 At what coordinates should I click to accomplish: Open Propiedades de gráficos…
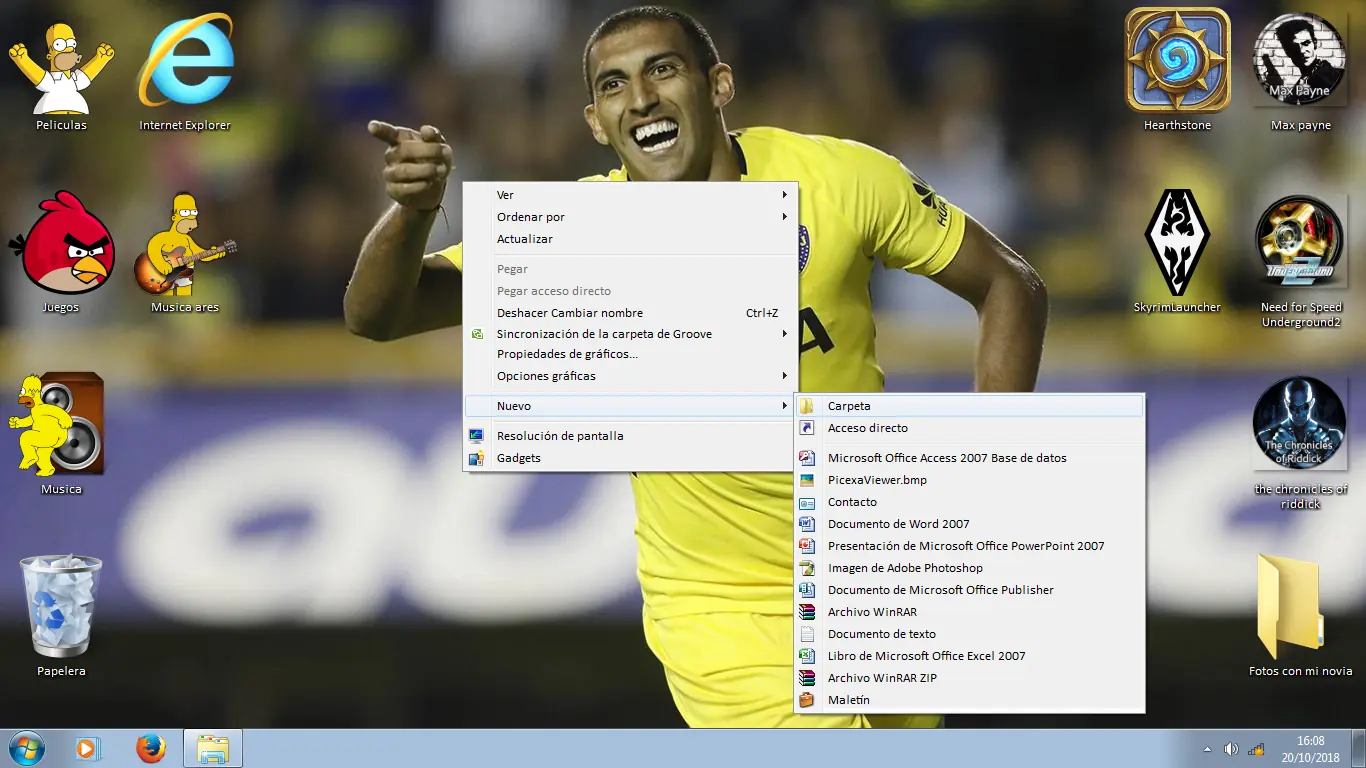630,354
